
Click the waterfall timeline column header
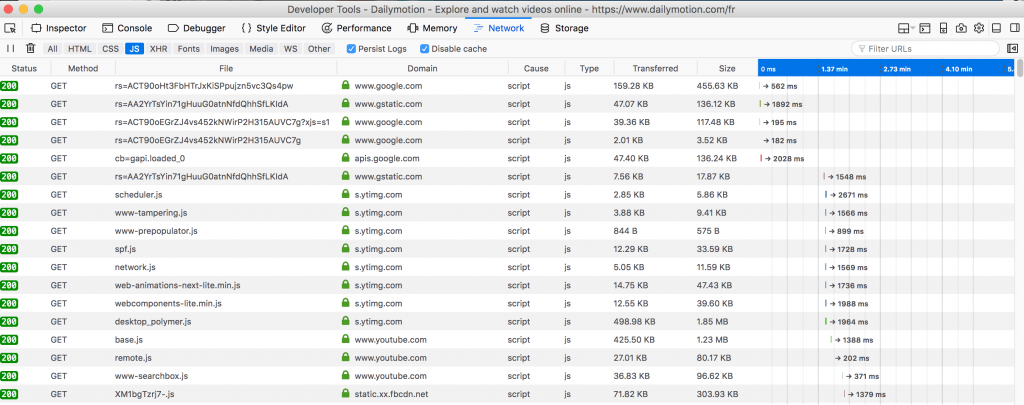[x=886, y=68]
